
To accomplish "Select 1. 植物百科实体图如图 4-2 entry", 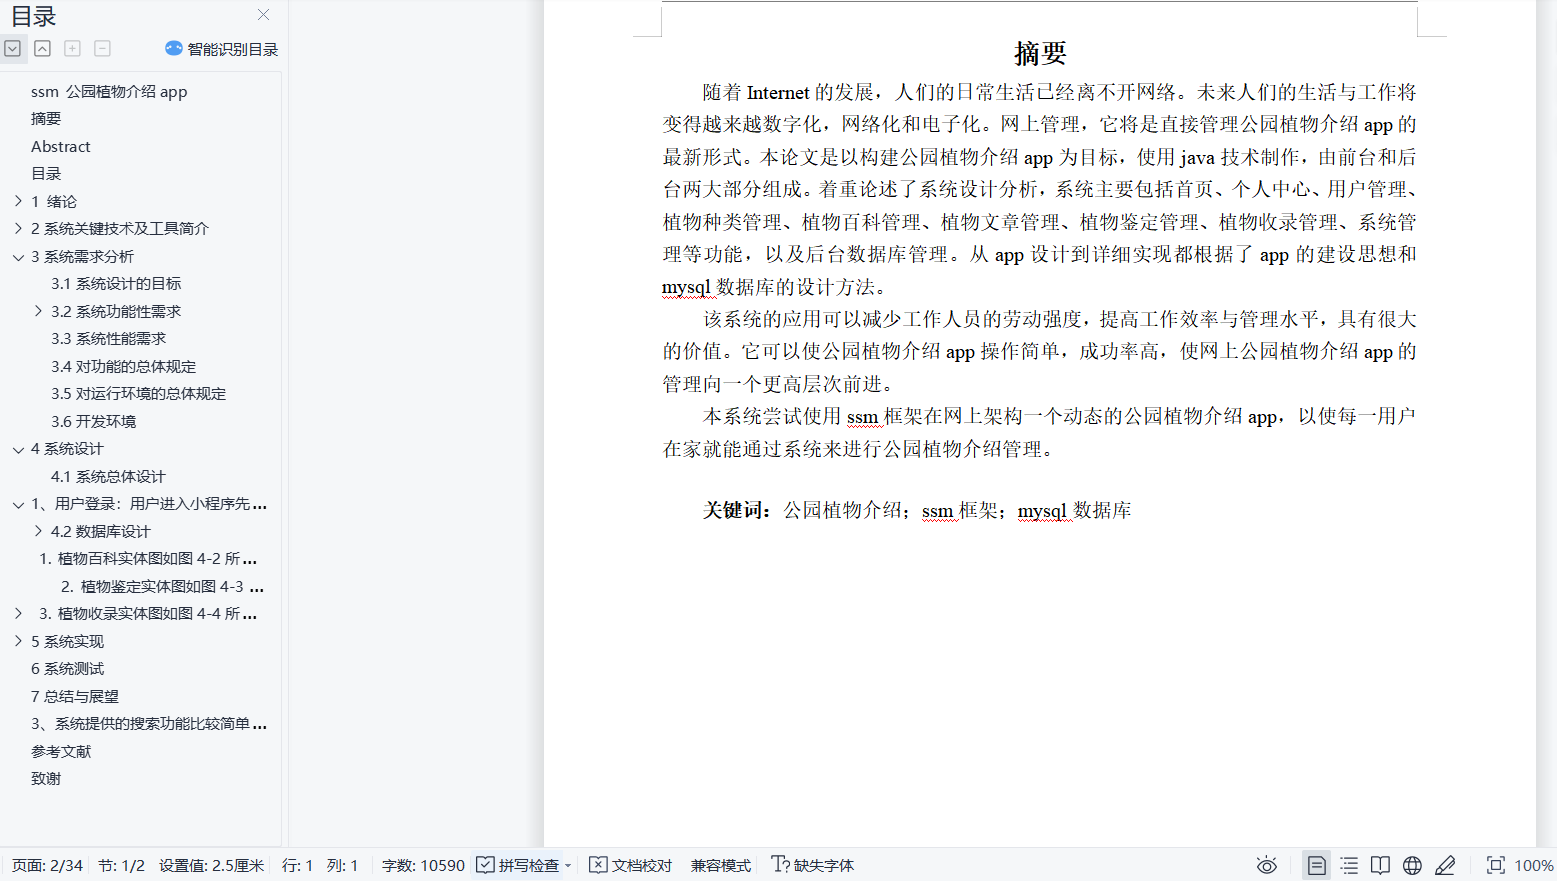I will tap(148, 558).
